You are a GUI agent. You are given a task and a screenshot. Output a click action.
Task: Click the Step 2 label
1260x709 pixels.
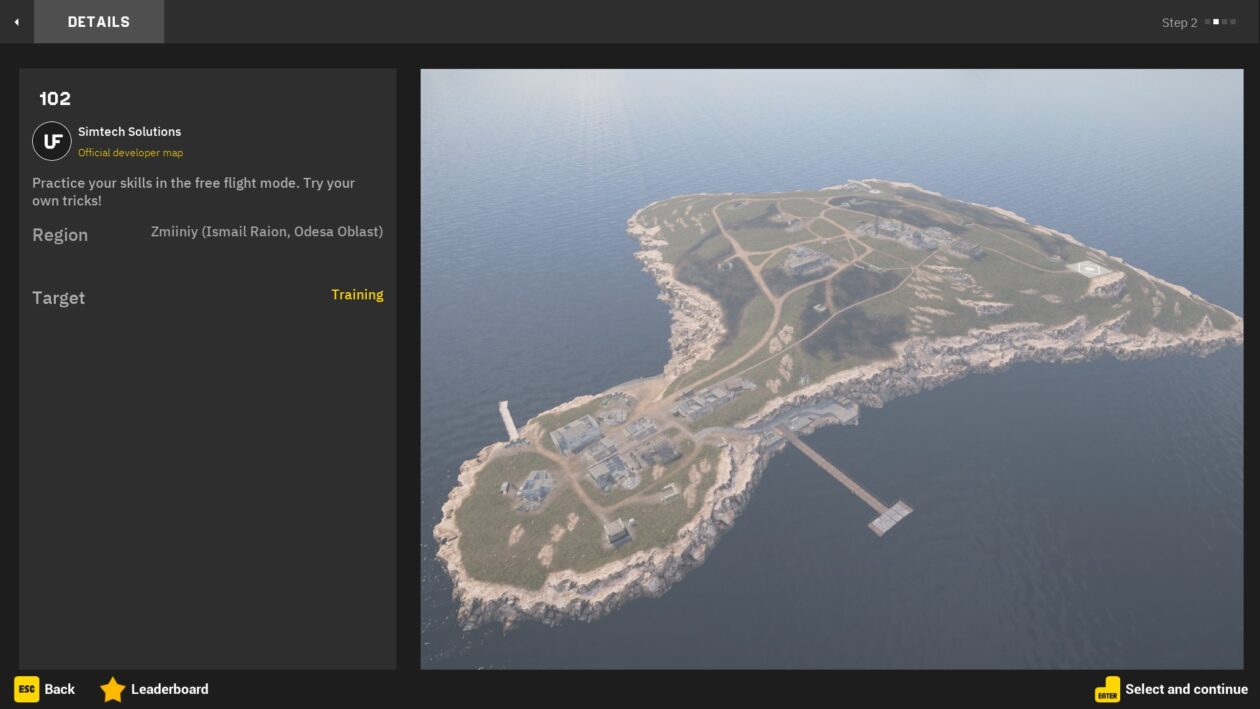point(1179,23)
